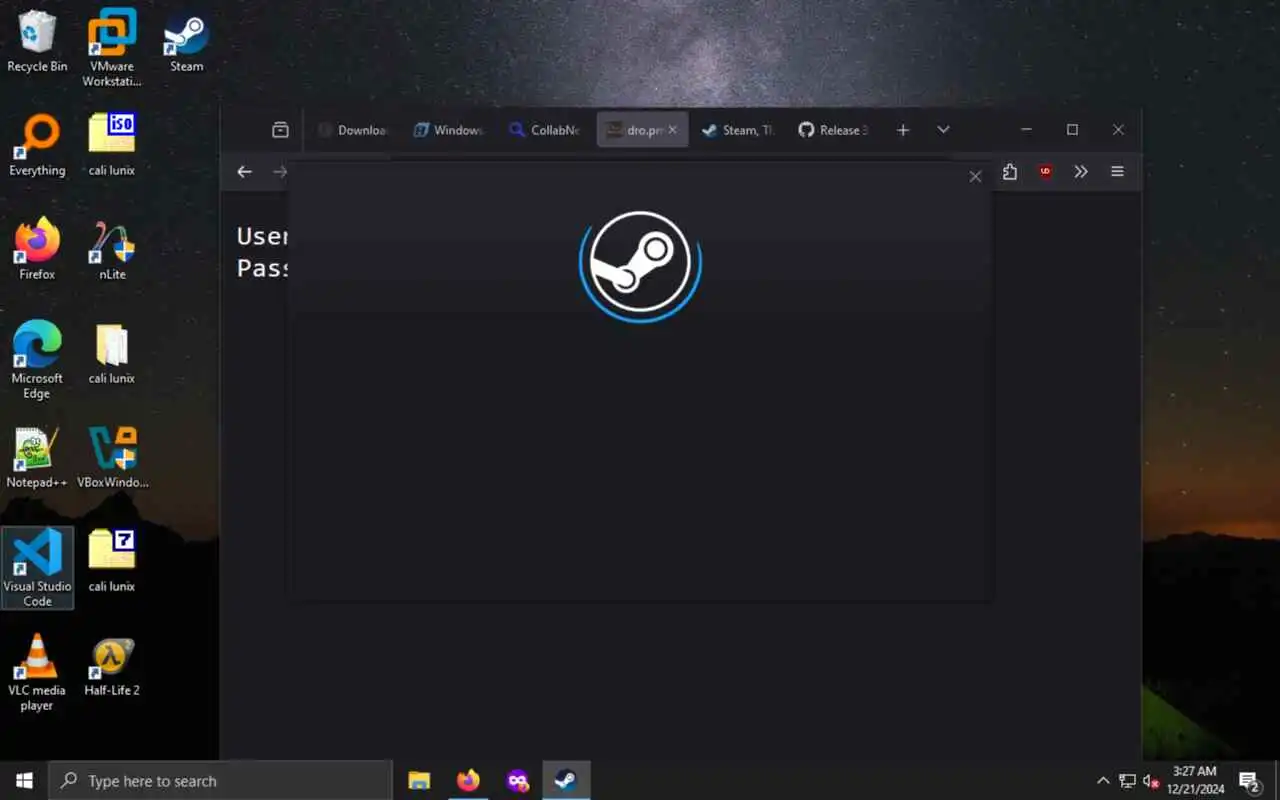Open the Windows Start menu

tap(24, 781)
